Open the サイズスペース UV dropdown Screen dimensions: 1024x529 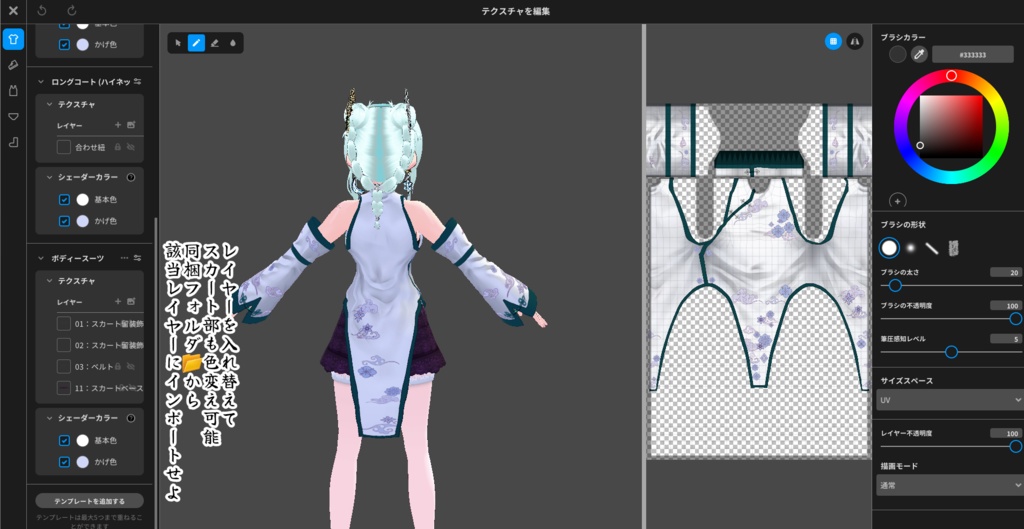pyautogui.click(x=950, y=400)
